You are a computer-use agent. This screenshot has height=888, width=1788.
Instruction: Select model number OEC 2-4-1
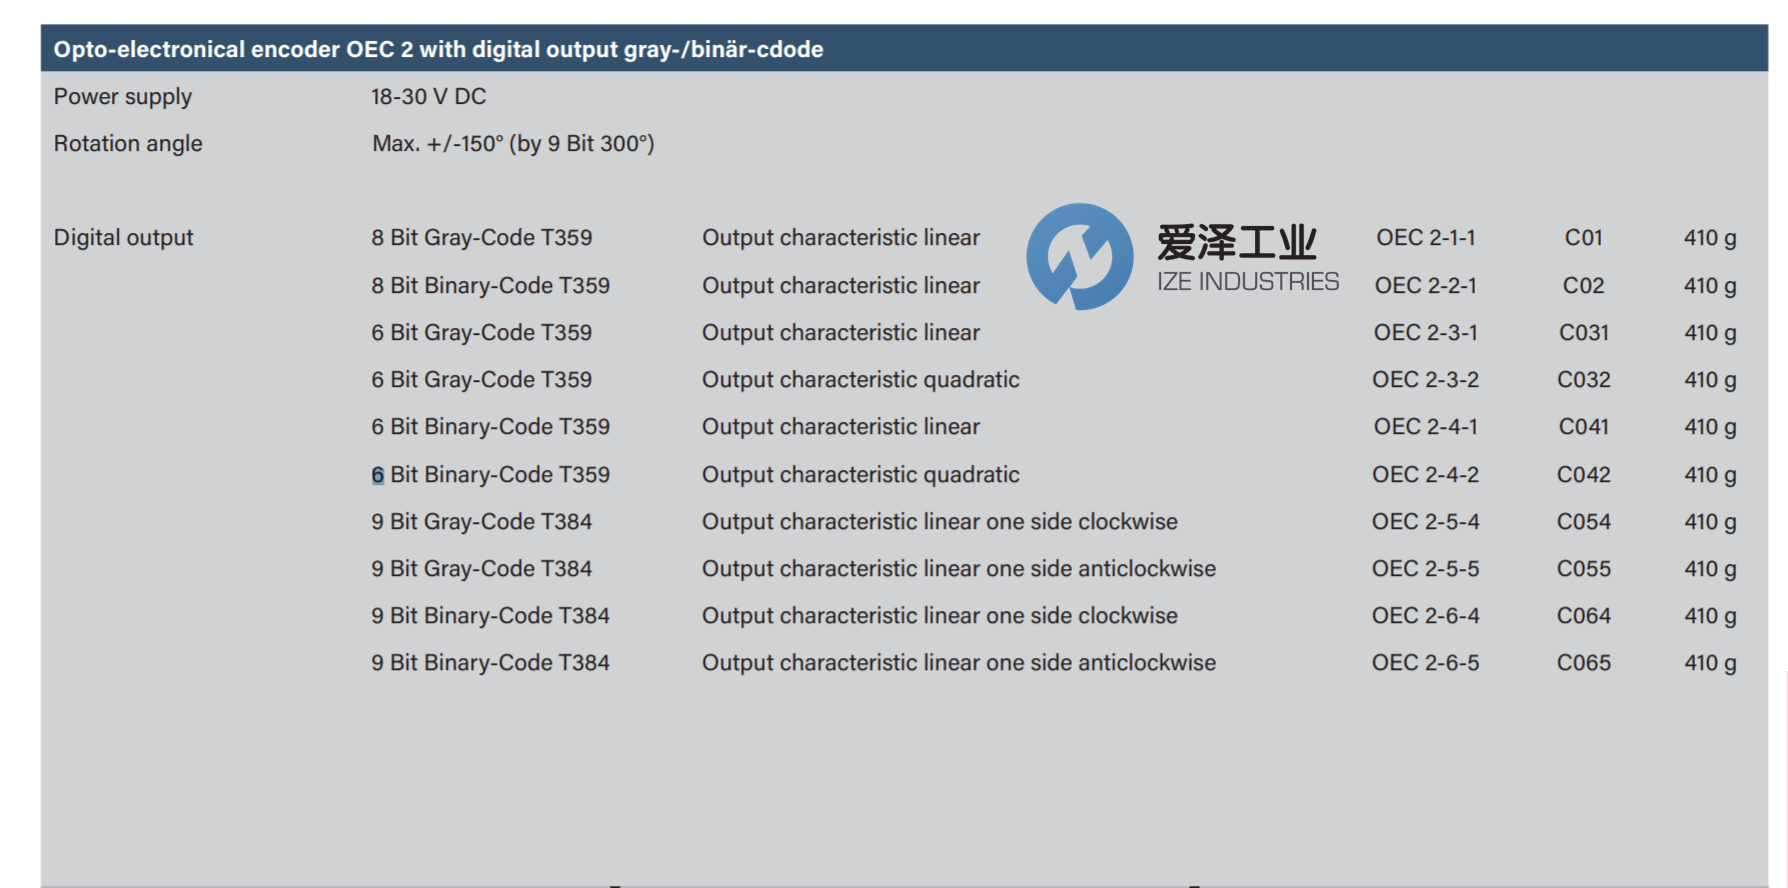point(1425,427)
